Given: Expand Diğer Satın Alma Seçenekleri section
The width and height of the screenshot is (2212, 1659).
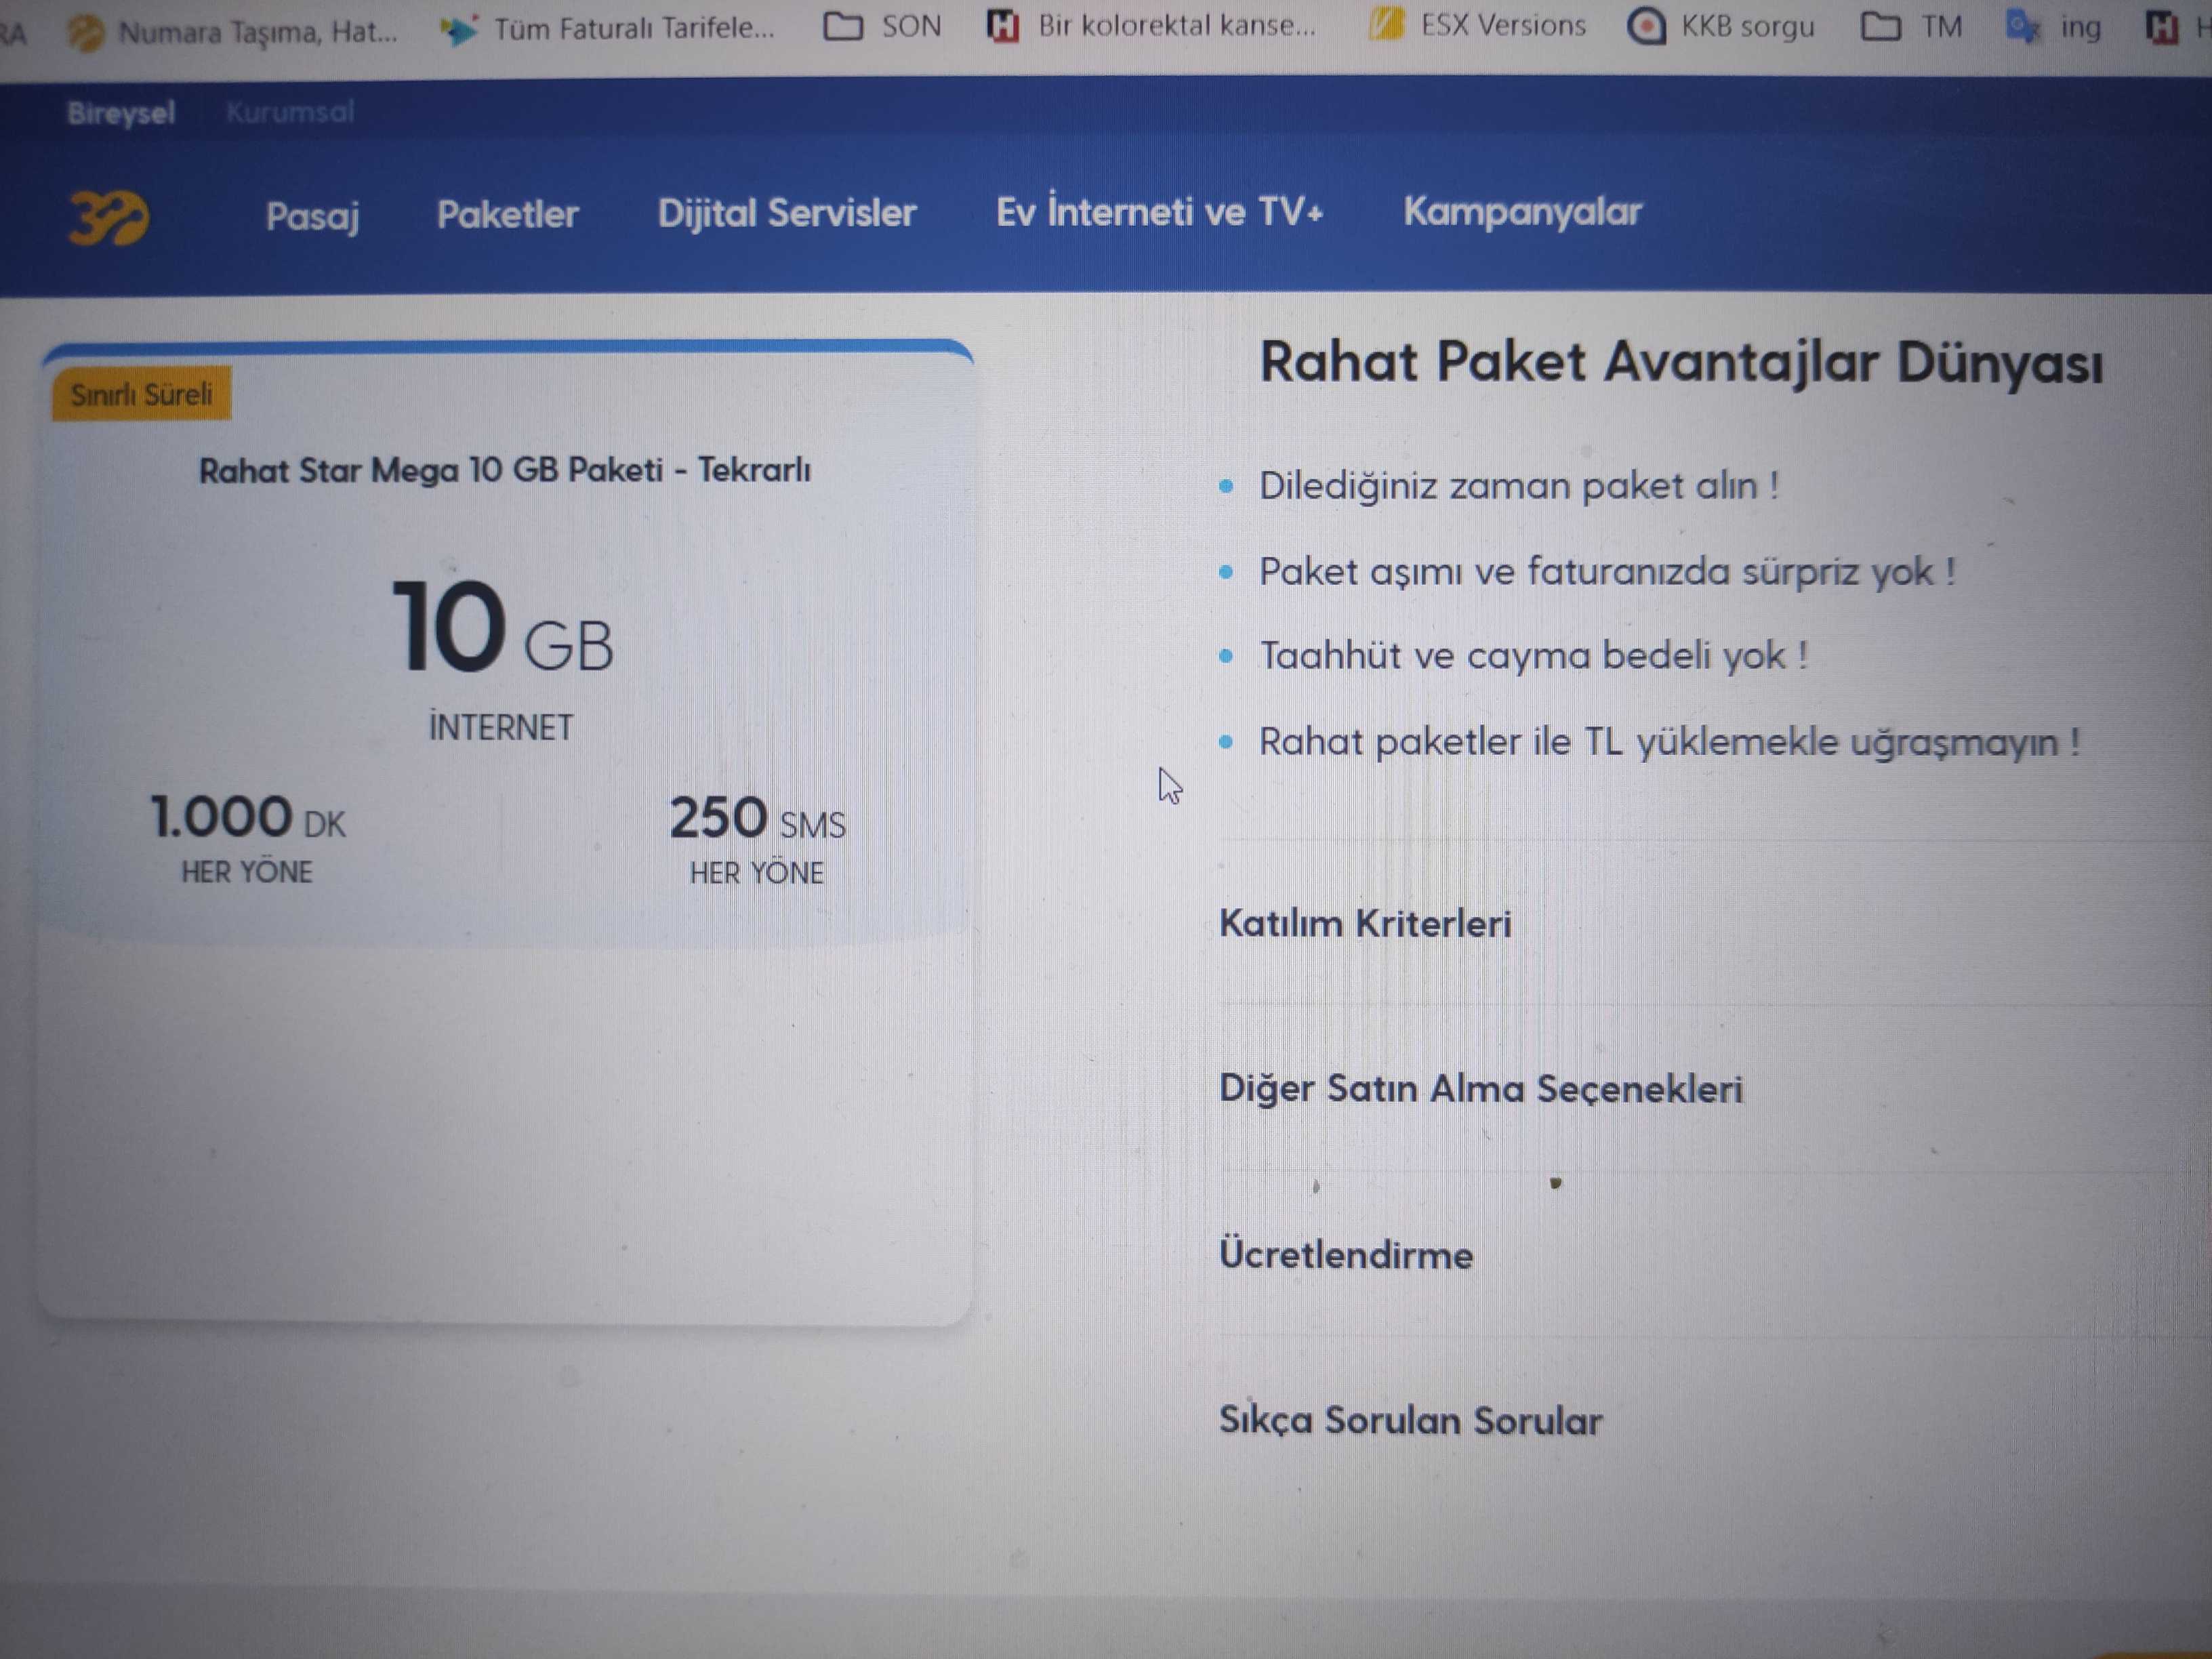Looking at the screenshot, I should tap(1480, 1088).
